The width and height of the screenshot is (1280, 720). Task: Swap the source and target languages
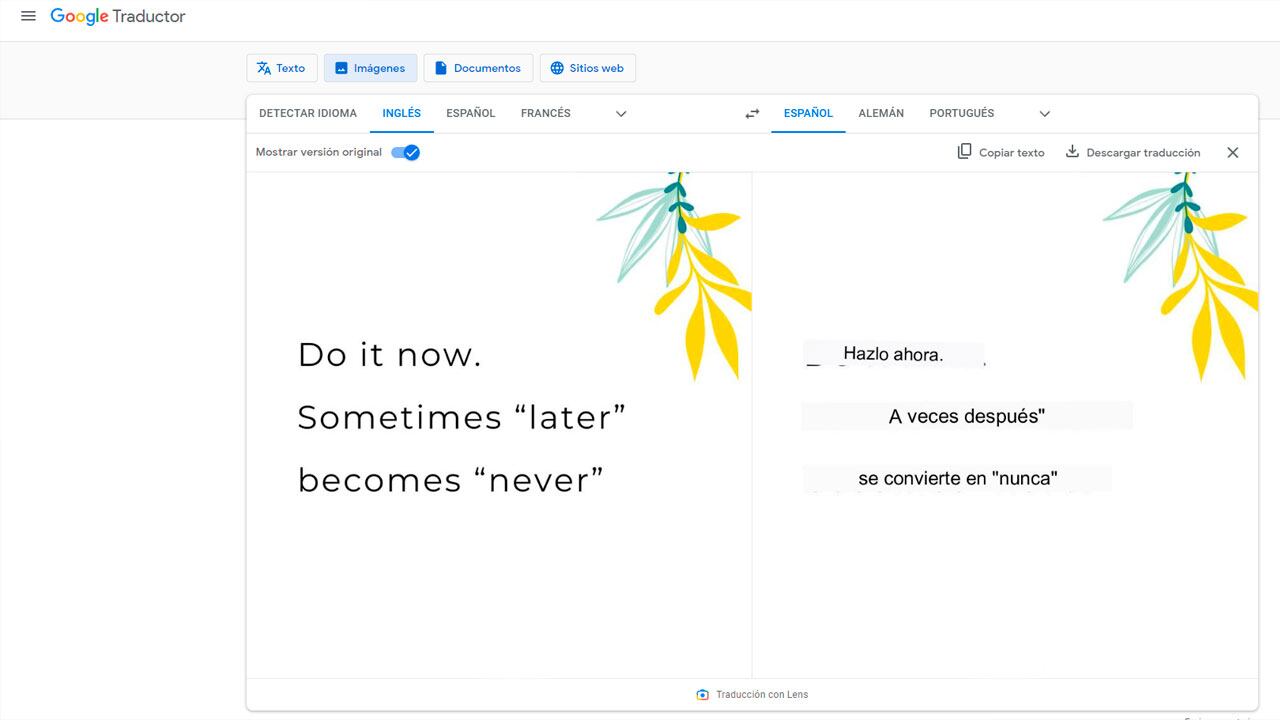tap(752, 113)
